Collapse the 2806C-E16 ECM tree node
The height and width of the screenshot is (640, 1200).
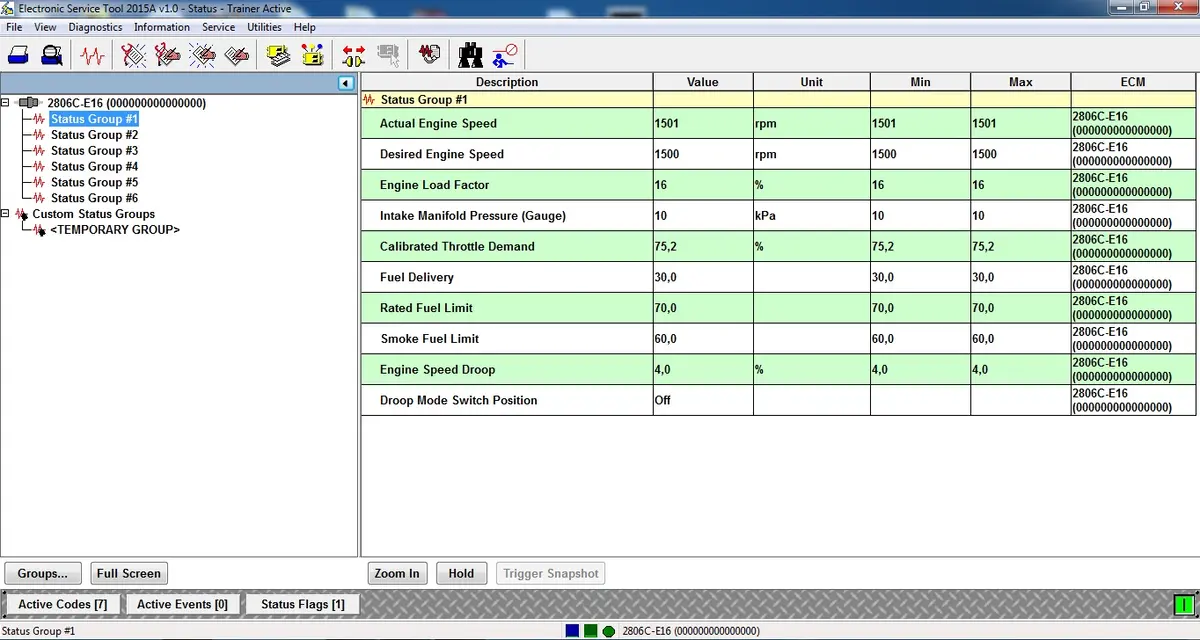point(7,103)
